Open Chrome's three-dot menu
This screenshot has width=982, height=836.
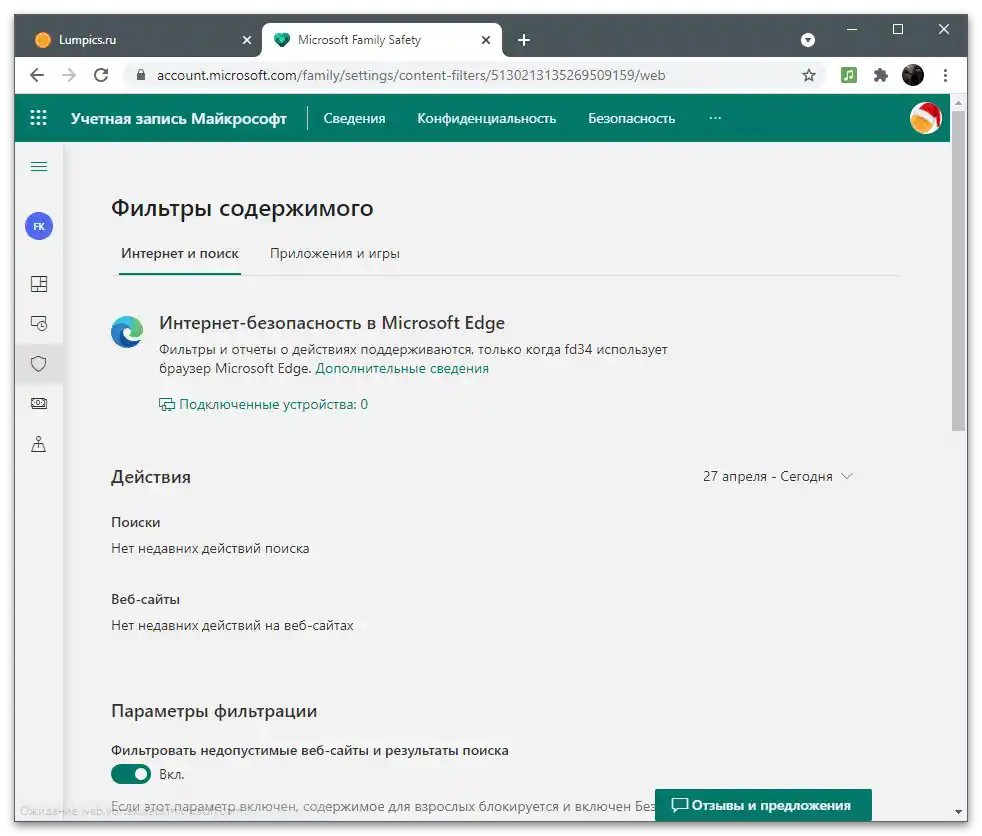pos(945,75)
